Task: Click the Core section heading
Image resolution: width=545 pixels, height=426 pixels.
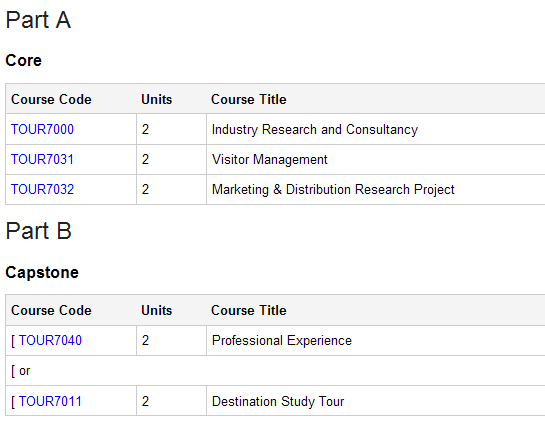Action: [24, 60]
